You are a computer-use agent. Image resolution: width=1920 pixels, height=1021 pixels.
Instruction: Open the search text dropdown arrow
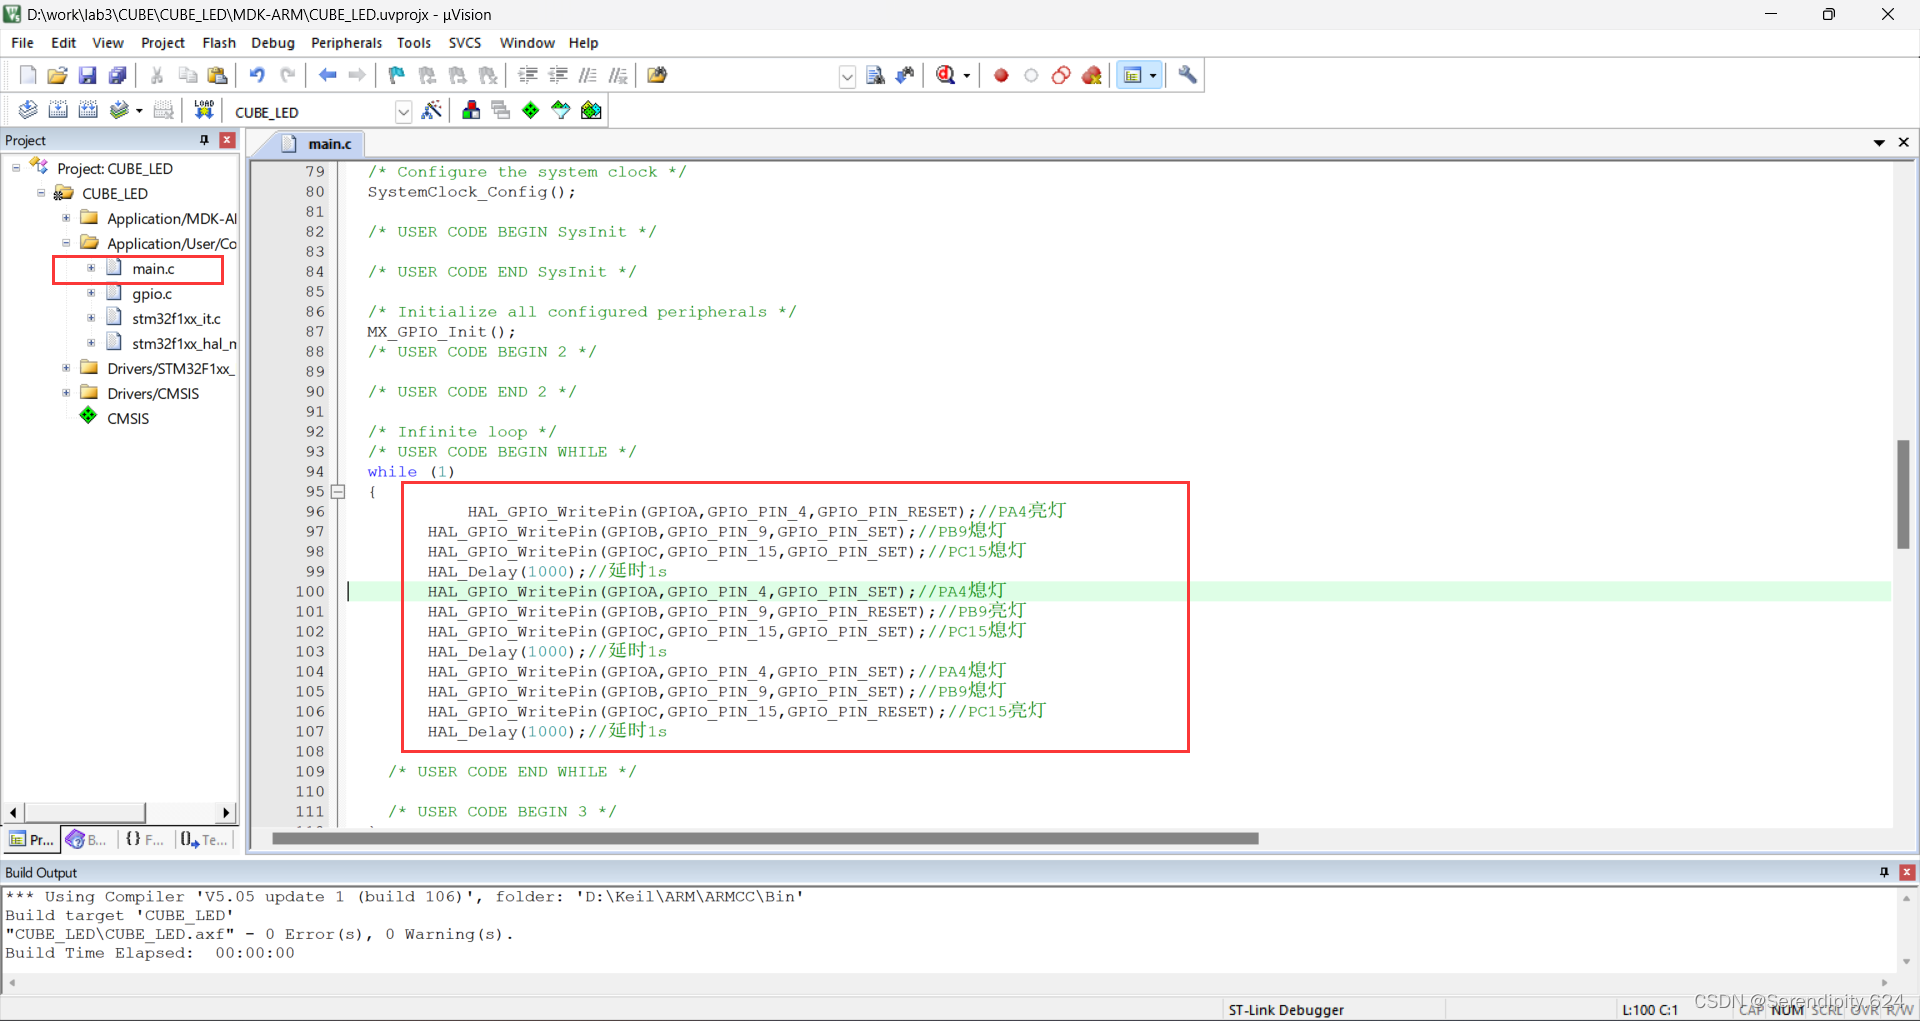pos(847,76)
